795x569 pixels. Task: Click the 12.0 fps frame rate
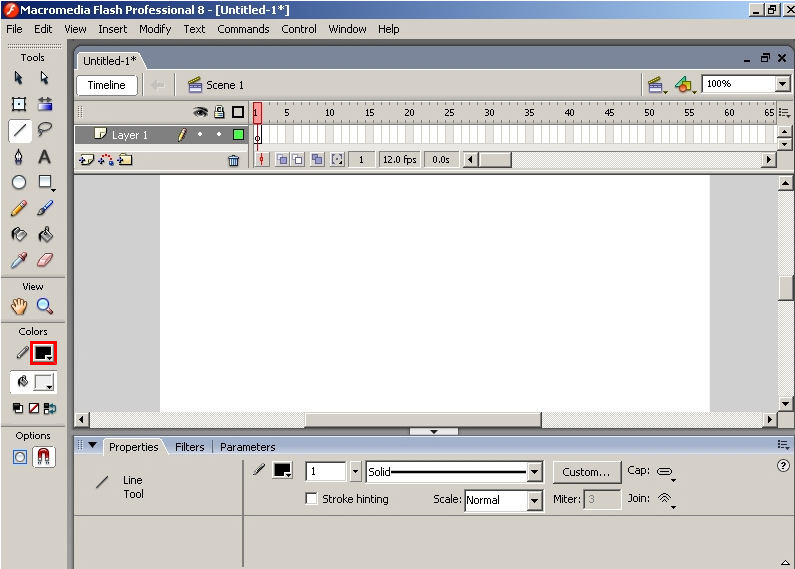[400, 160]
